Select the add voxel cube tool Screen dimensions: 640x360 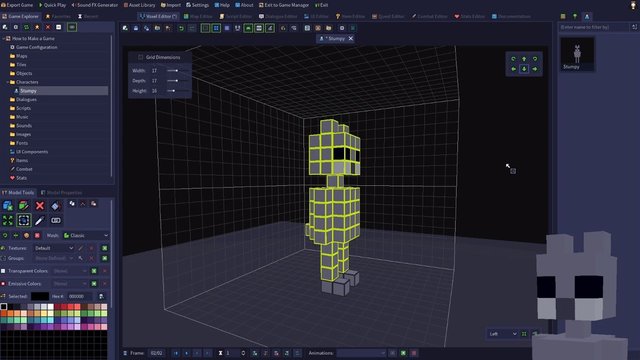8,206
